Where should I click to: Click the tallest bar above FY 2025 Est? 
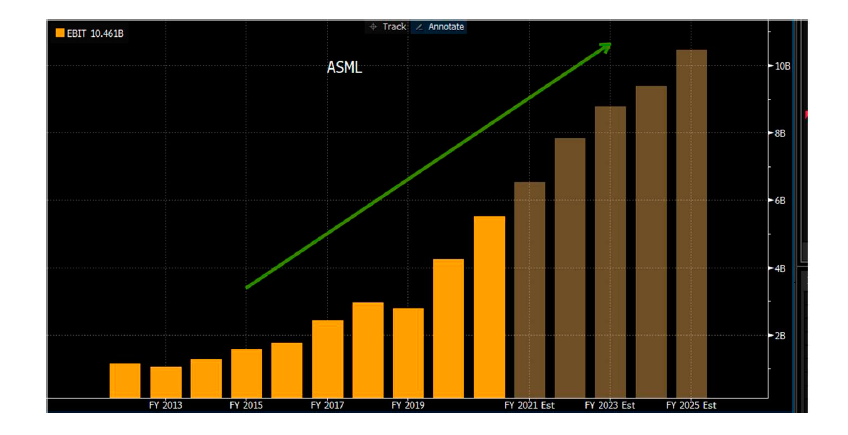tap(691, 223)
